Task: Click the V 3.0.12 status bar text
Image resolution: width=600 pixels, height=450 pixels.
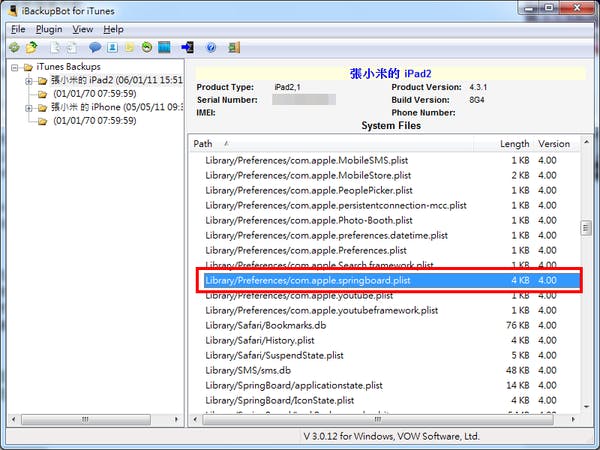Action: [x=391, y=436]
